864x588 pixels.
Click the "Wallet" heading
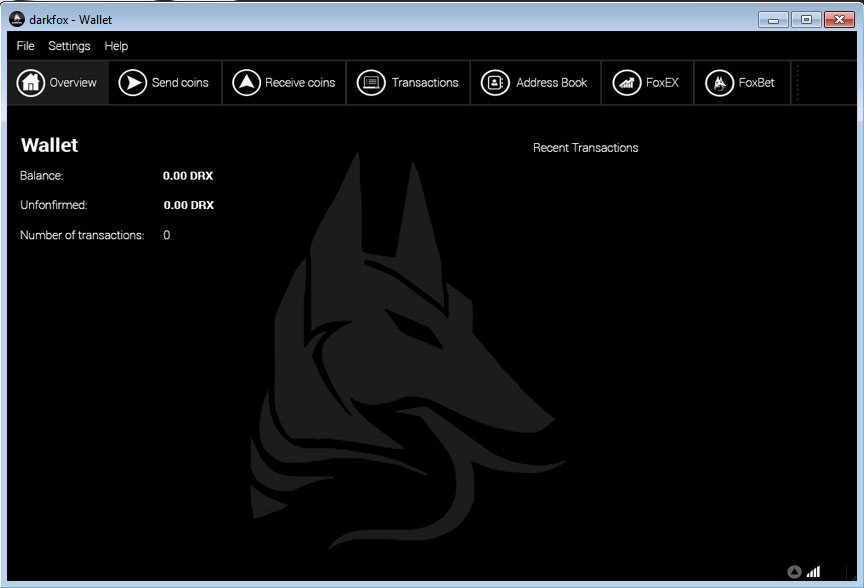(x=50, y=145)
